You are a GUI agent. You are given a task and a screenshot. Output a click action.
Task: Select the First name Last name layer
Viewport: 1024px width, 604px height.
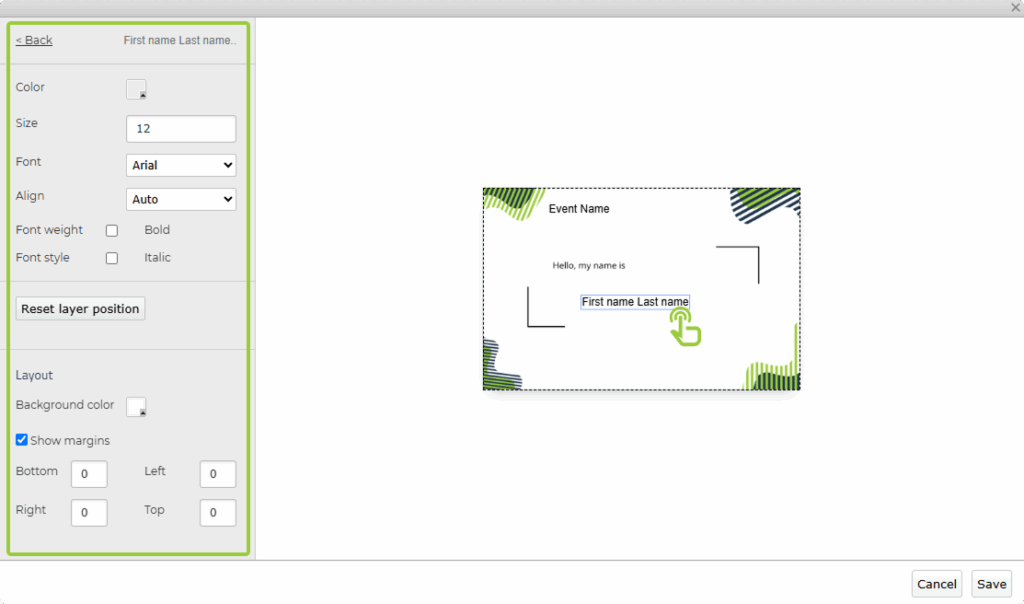(x=635, y=302)
